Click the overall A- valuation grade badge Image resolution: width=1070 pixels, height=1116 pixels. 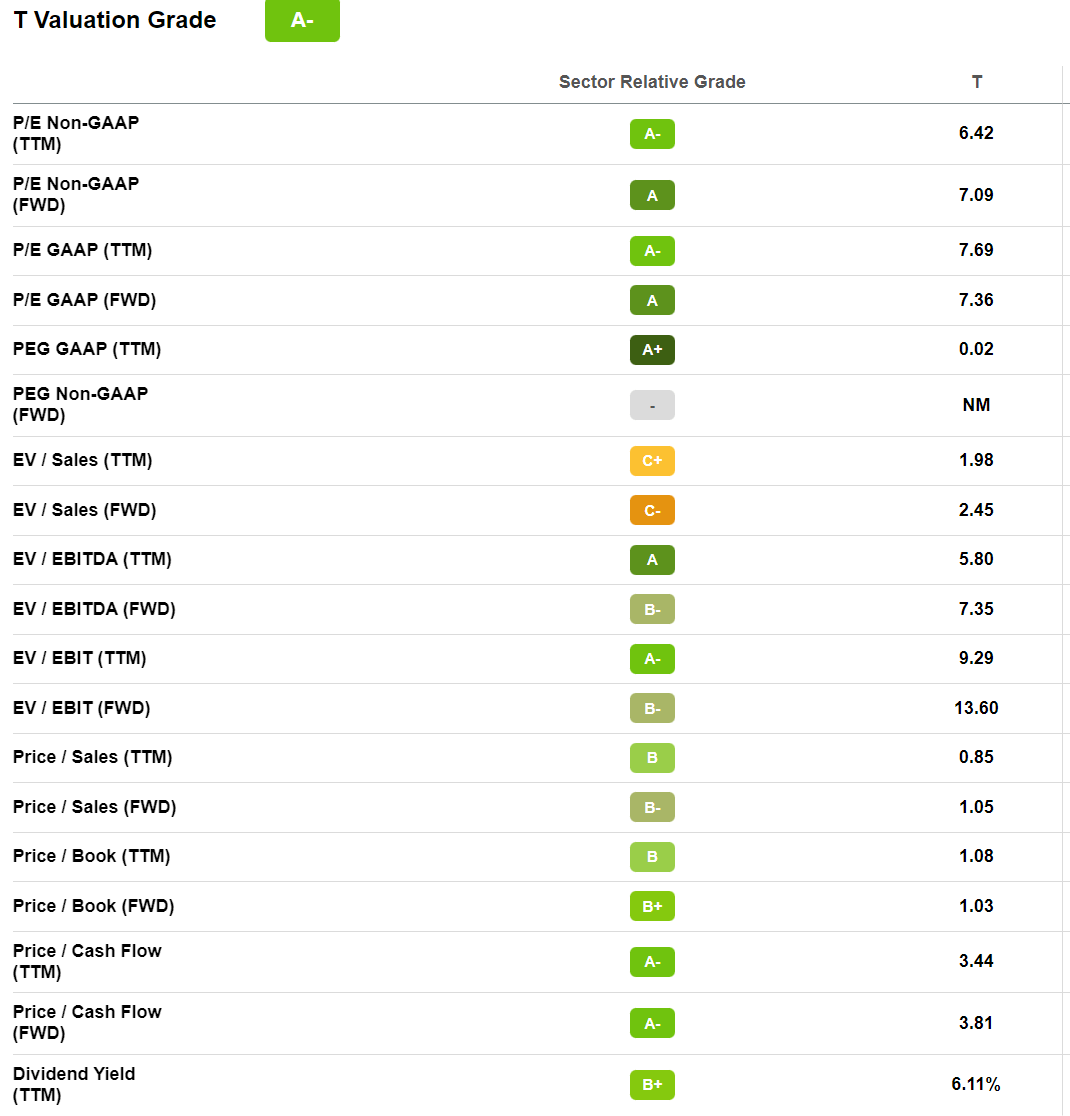pyautogui.click(x=302, y=20)
